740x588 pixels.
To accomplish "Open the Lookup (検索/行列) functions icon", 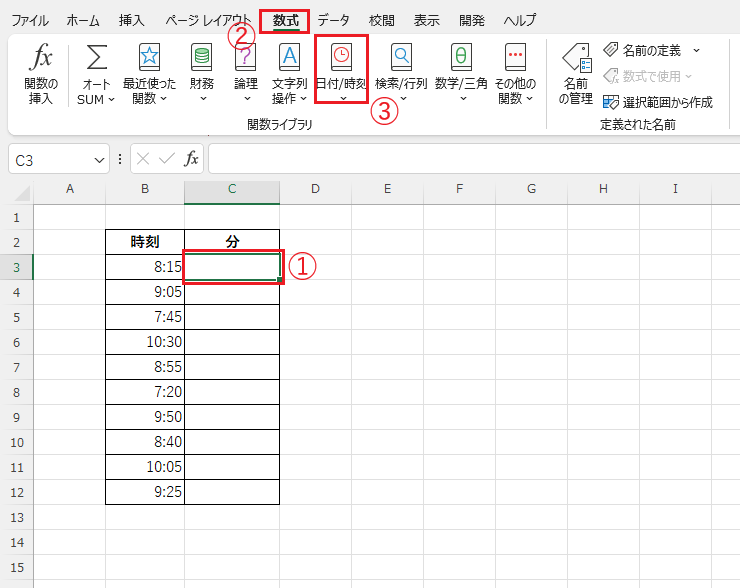I will tap(401, 57).
